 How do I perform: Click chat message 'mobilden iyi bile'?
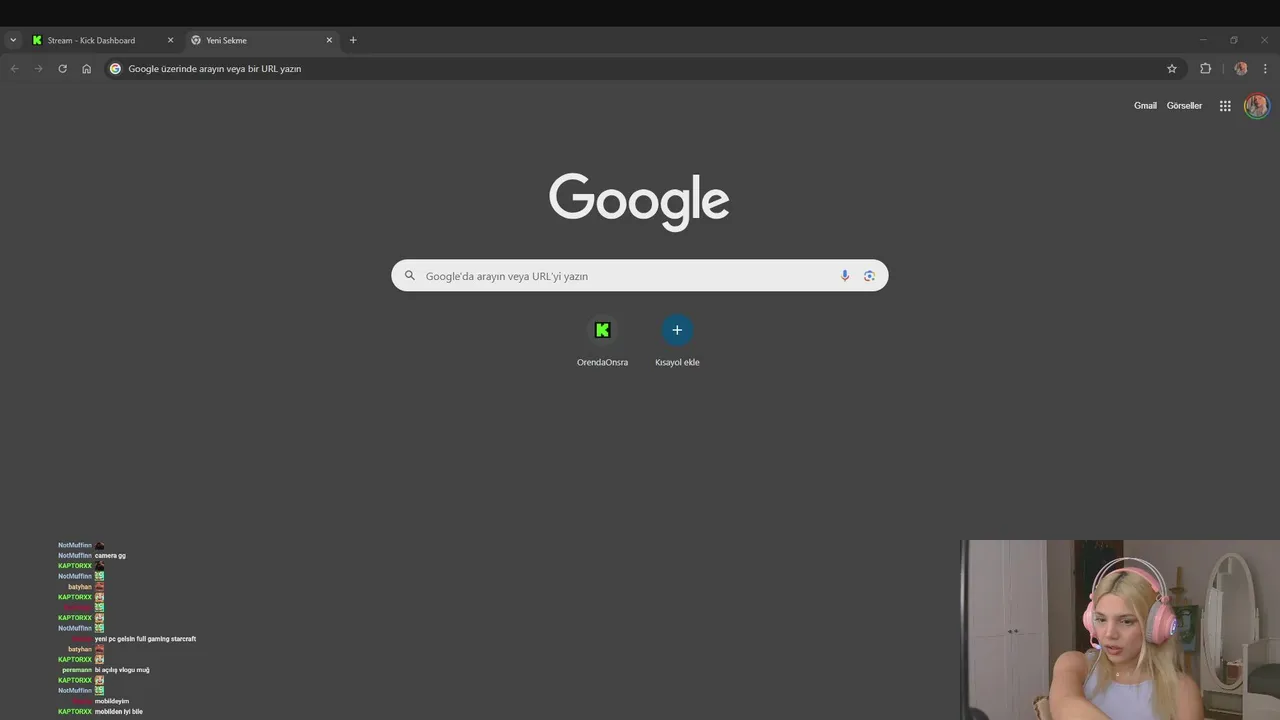[118, 712]
